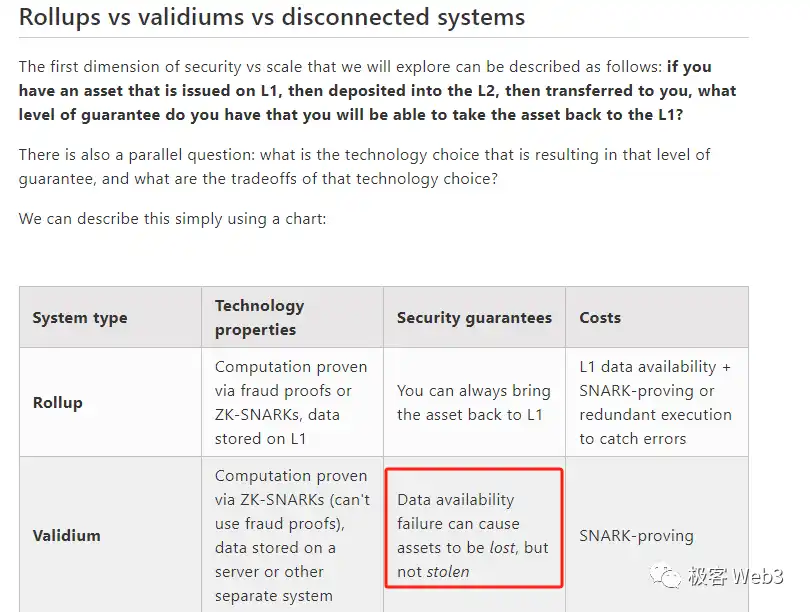Click the italic word lost in the table
Screen dimensions: 810x612
click(503, 547)
